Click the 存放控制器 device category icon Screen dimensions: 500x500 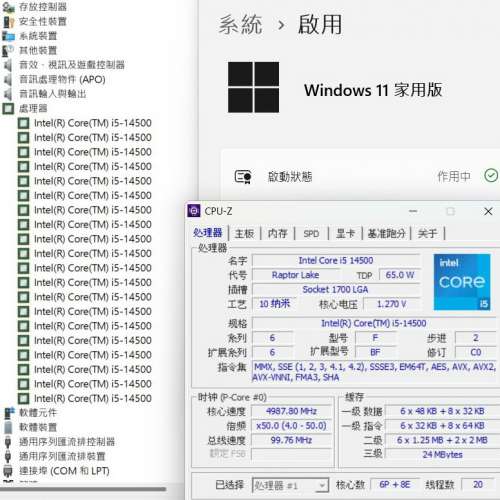(8, 7)
